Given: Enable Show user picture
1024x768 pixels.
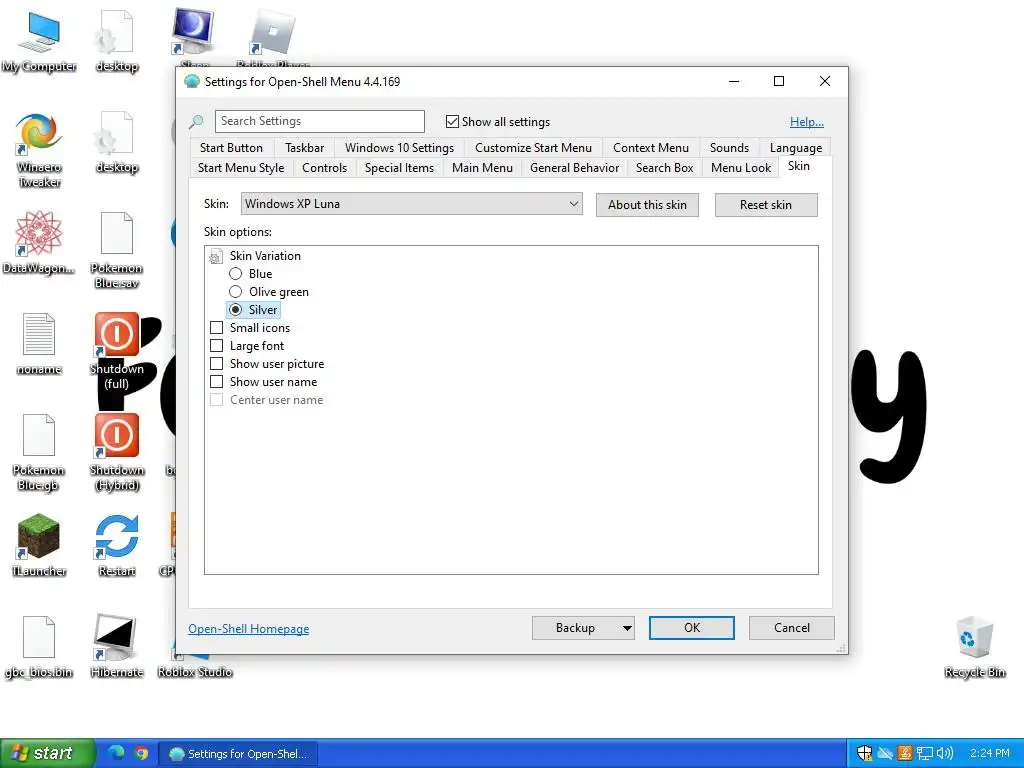Looking at the screenshot, I should (216, 364).
